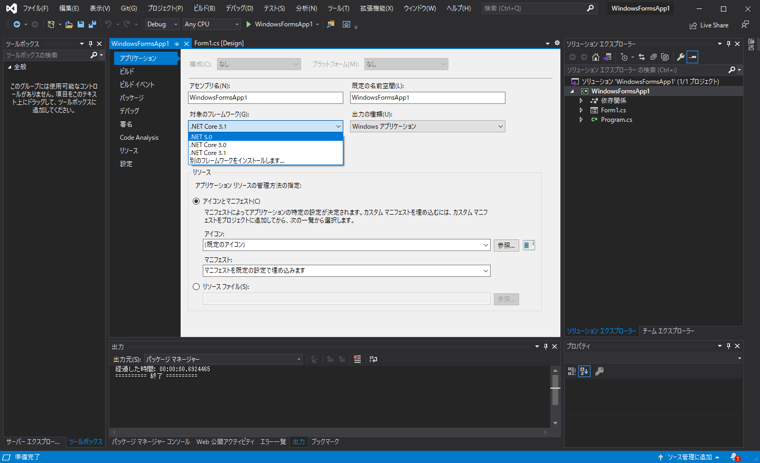Pin the Toolbox panel
Viewport: 760px width, 463px height.
coord(91,44)
